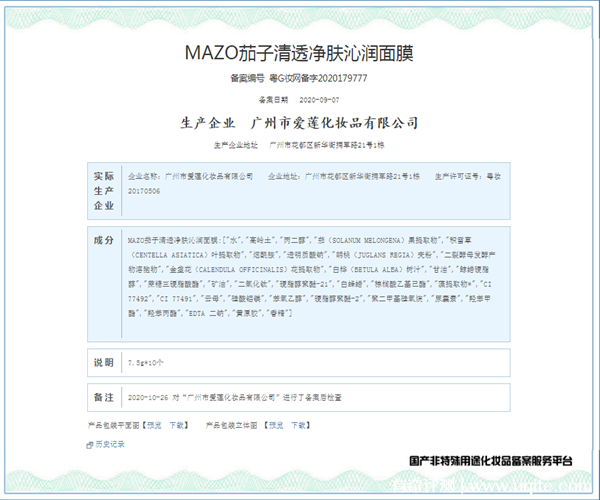This screenshot has height=500, width=600.
Task: Click the MAZO茄子清透净肤沁润面膜 product title
Action: click(x=299, y=51)
